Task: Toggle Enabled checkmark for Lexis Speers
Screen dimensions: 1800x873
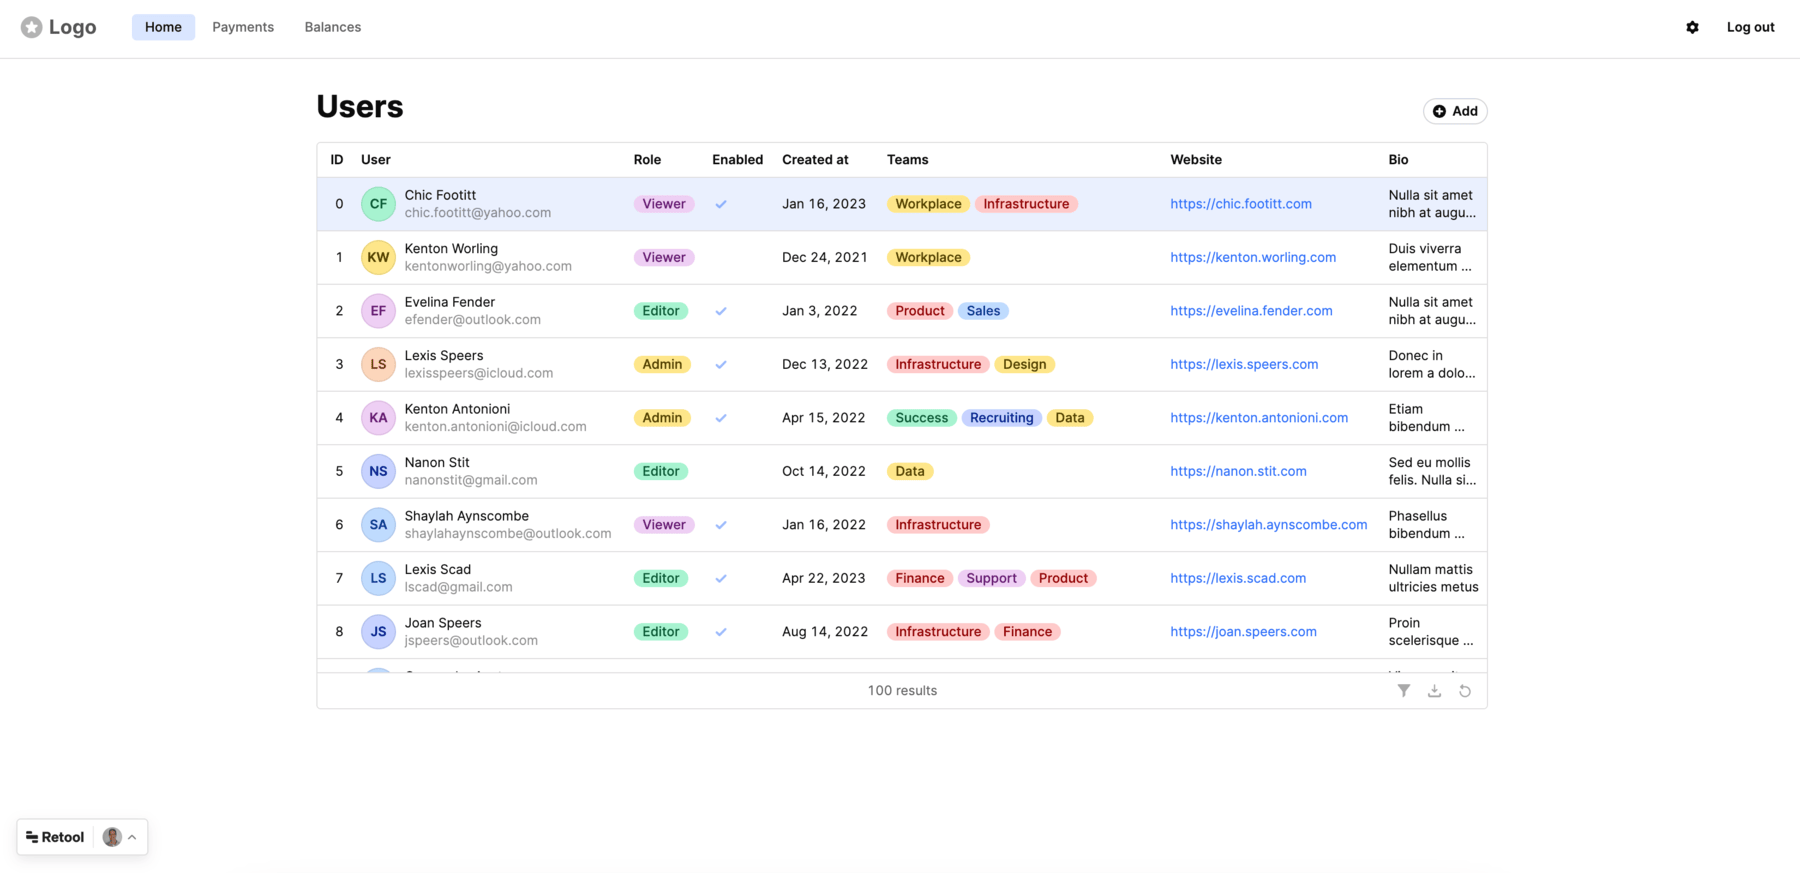Action: click(x=721, y=364)
